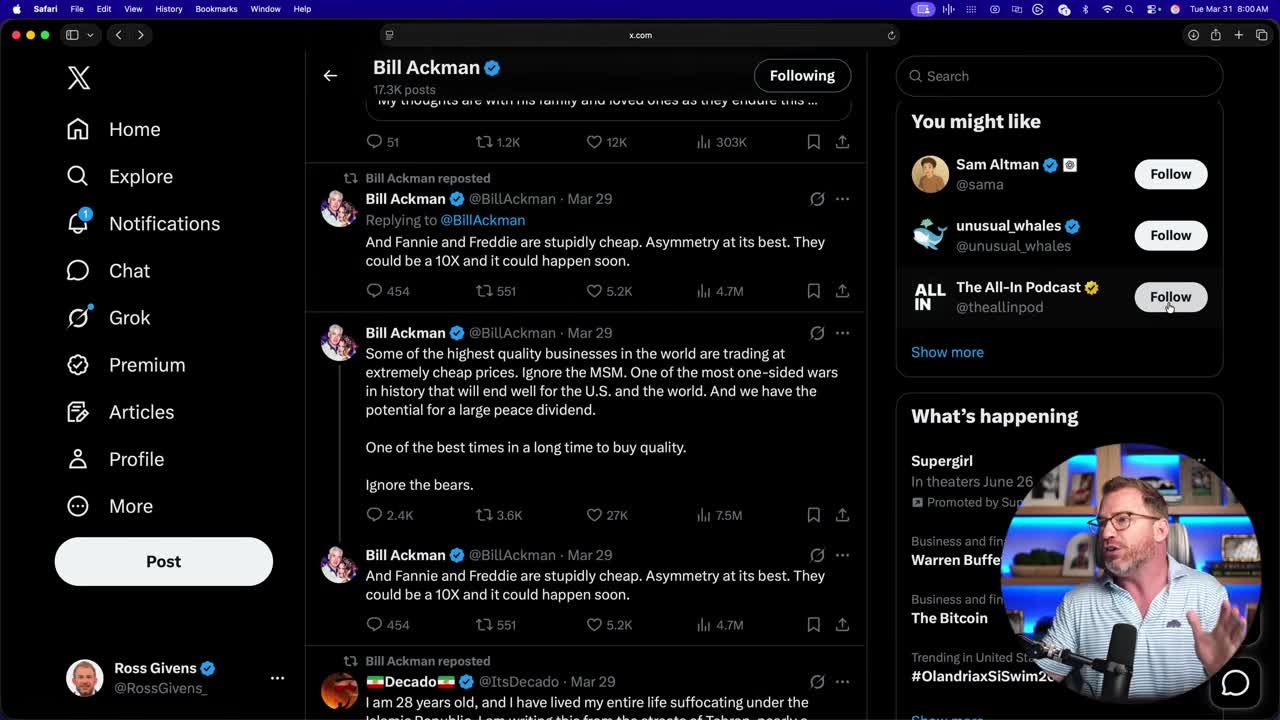
Task: Open the History menu in menu bar
Action: pyautogui.click(x=168, y=9)
